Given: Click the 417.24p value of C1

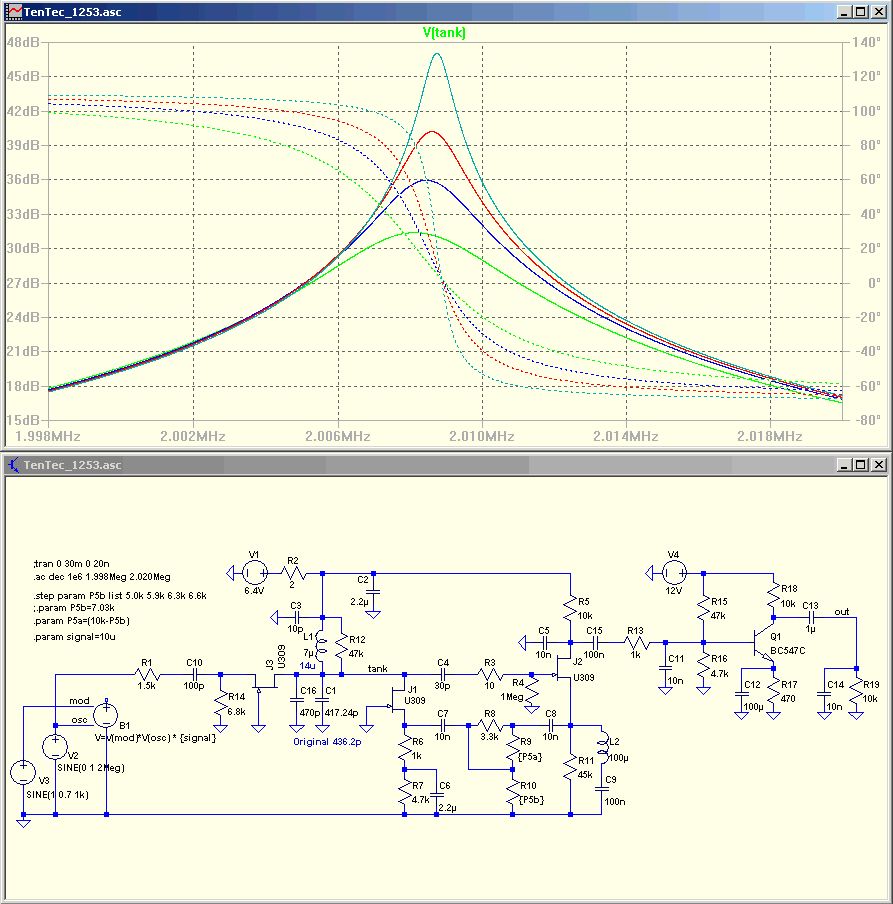Looking at the screenshot, I should [341, 713].
